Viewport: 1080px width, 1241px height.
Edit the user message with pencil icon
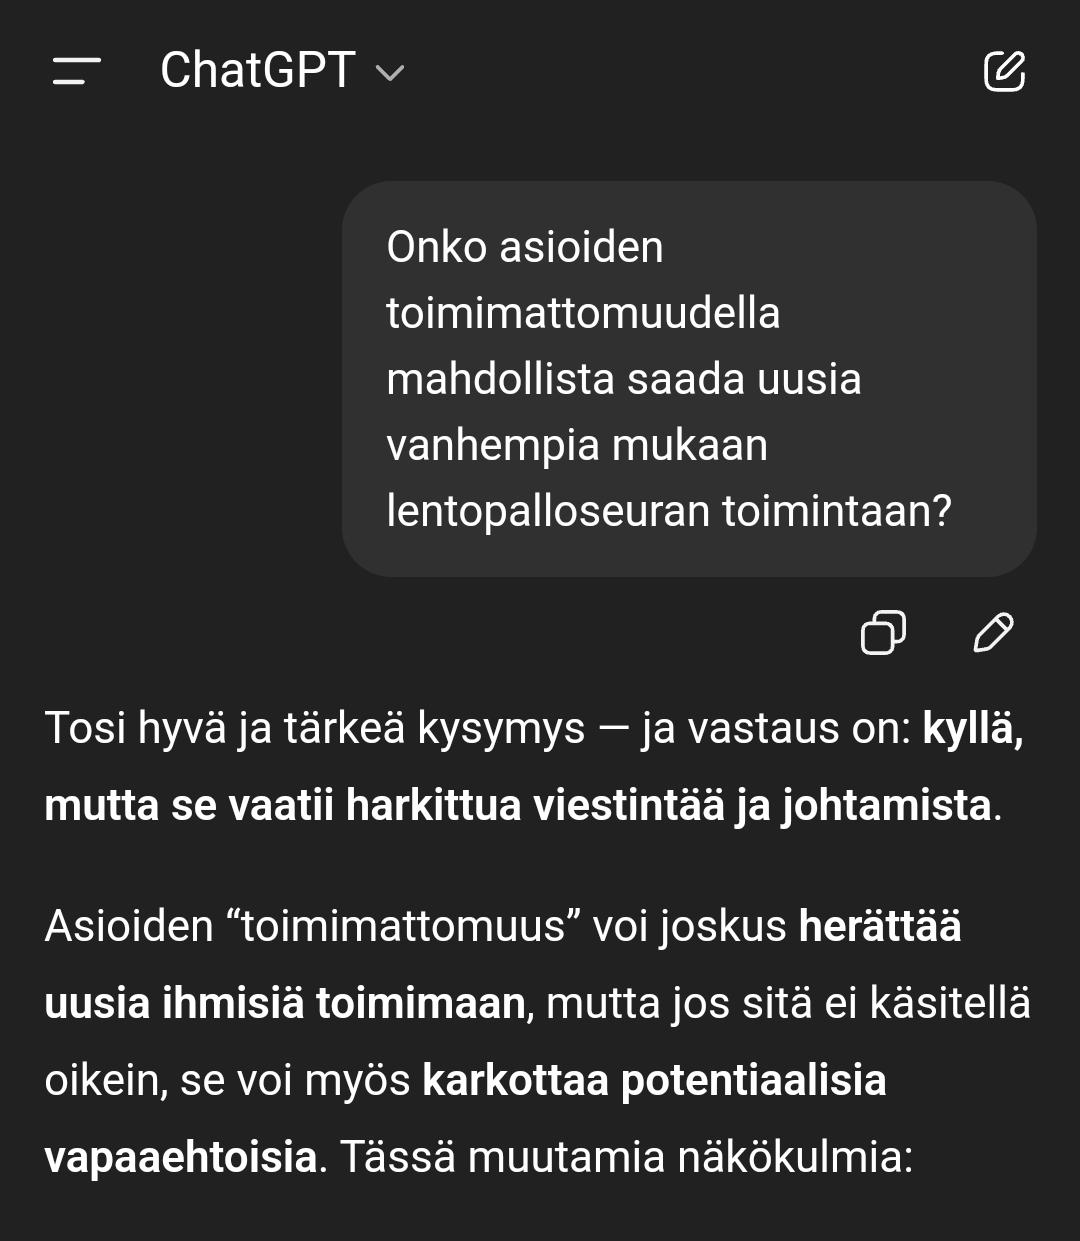993,632
